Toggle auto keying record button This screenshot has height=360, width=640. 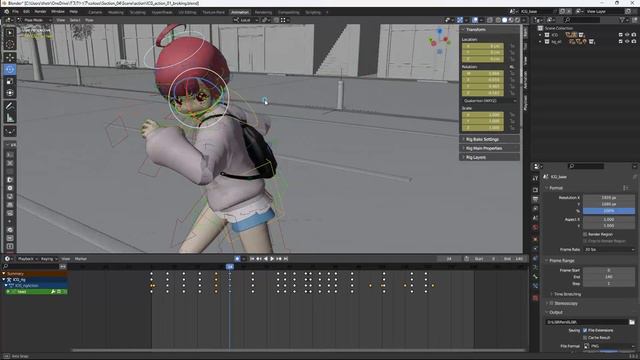pyautogui.click(x=237, y=259)
